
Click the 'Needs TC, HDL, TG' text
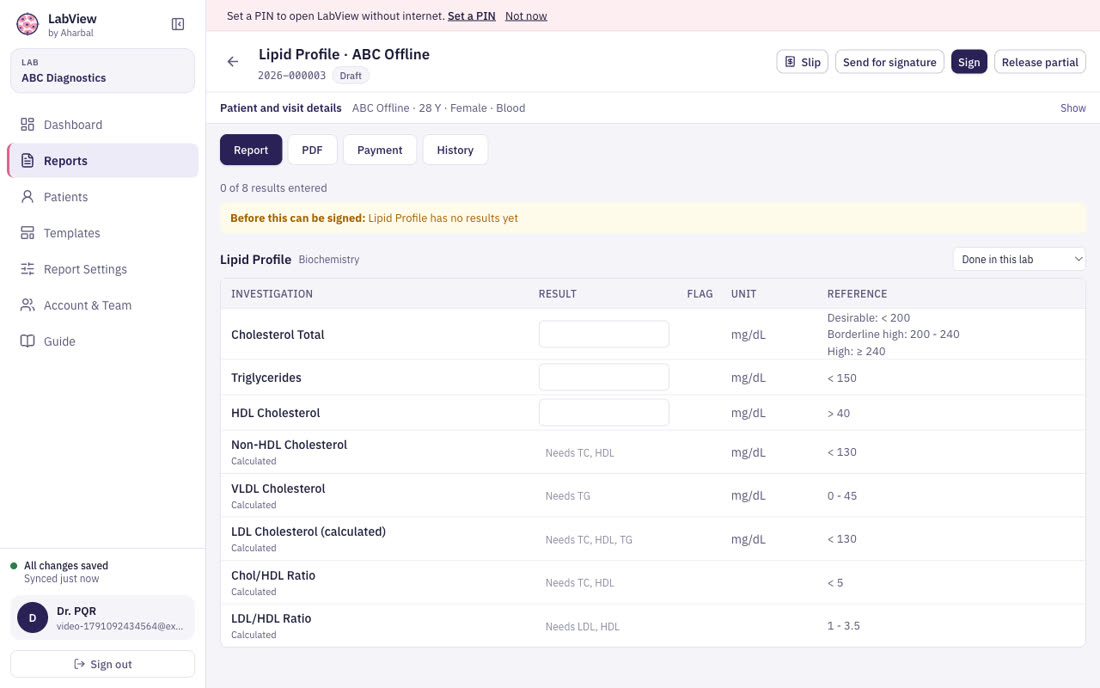[x=589, y=539]
